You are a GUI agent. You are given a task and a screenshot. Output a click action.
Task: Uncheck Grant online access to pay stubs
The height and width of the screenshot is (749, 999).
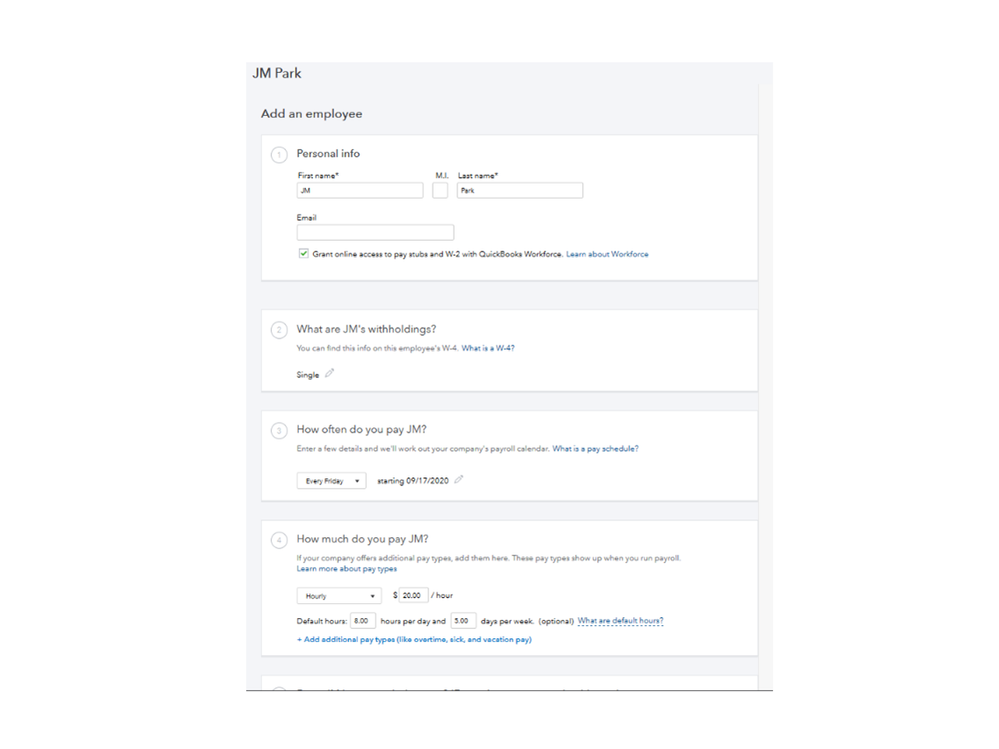pos(304,254)
